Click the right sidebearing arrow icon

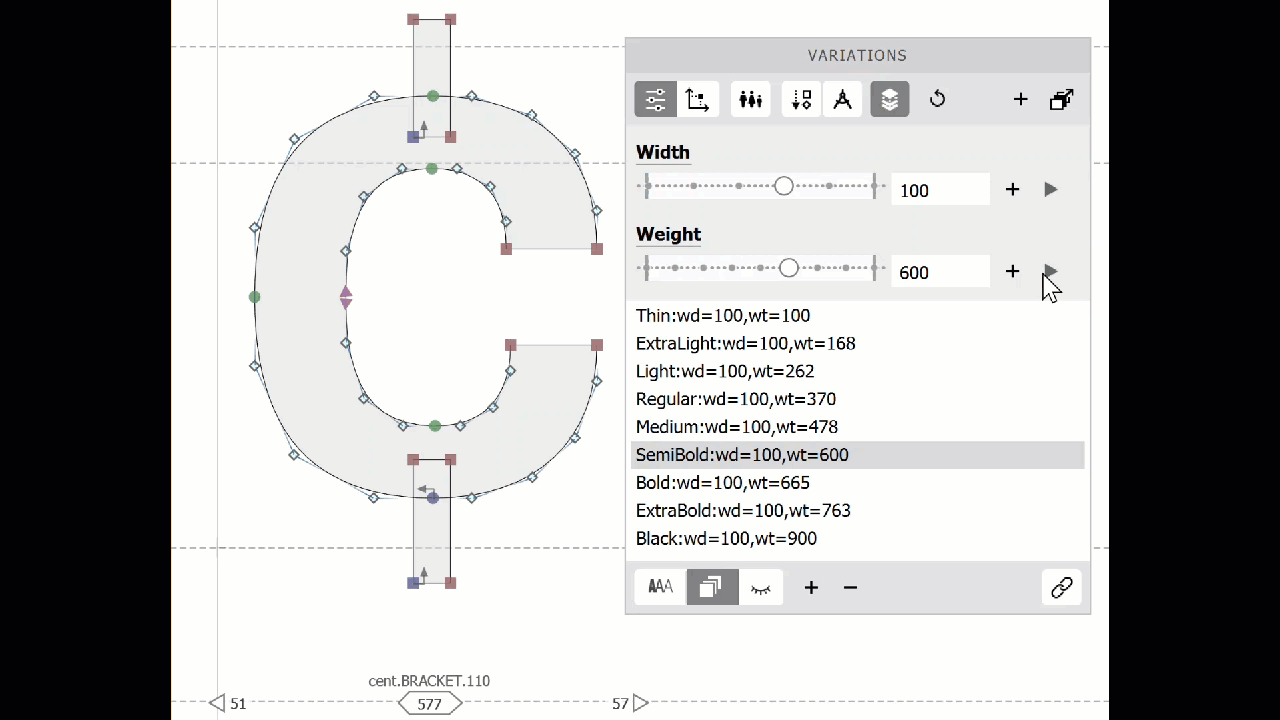point(641,703)
